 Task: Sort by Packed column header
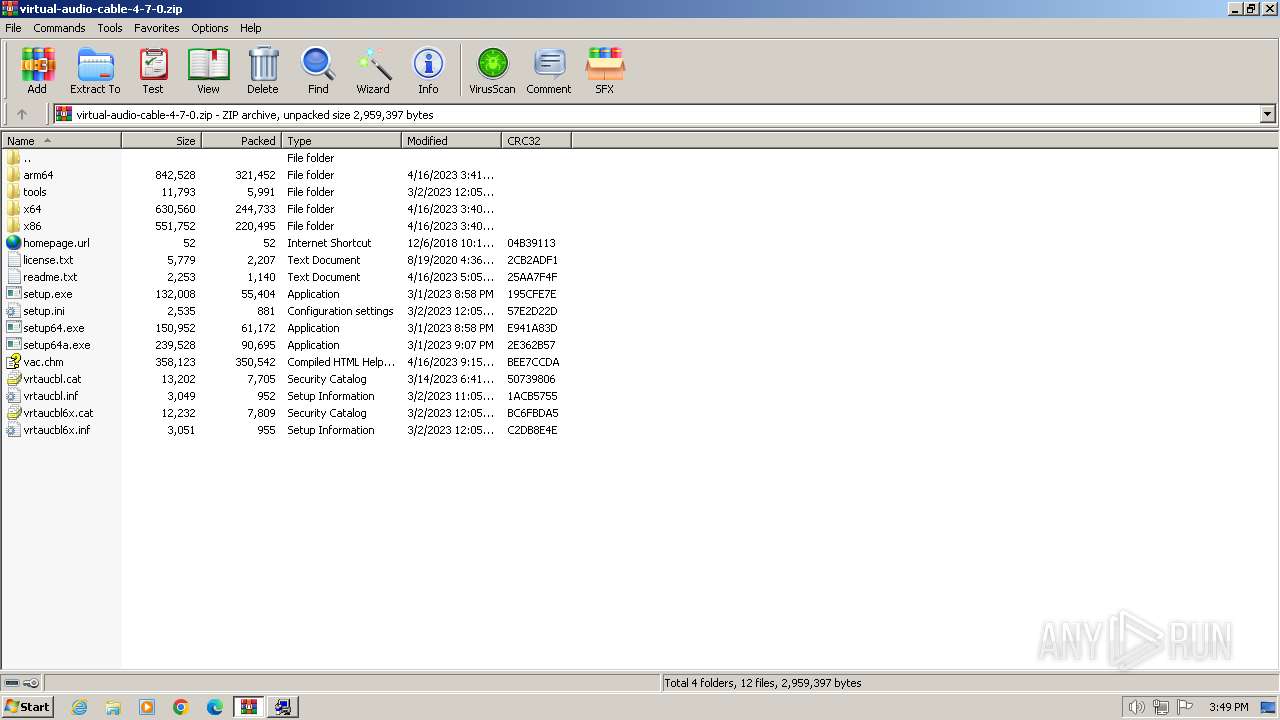point(242,141)
